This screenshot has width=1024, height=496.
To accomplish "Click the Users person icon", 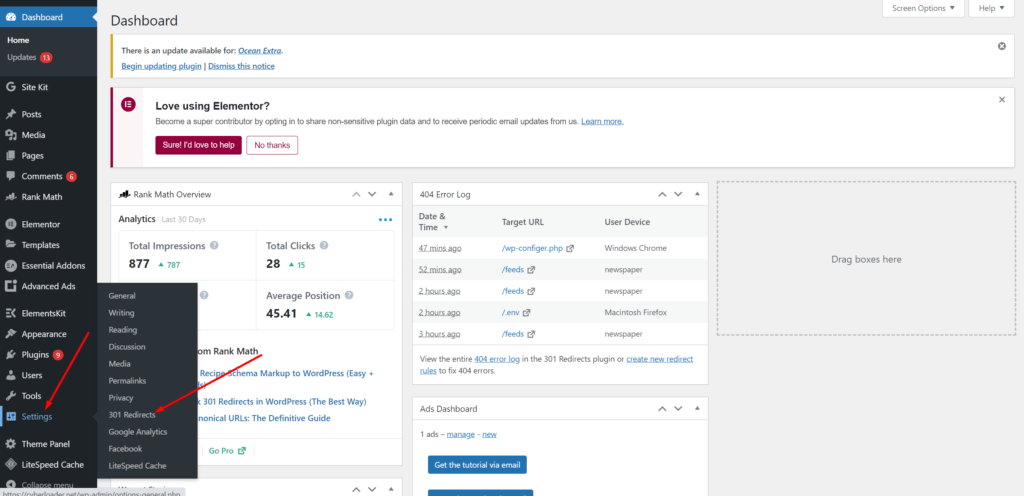I will pyautogui.click(x=10, y=375).
